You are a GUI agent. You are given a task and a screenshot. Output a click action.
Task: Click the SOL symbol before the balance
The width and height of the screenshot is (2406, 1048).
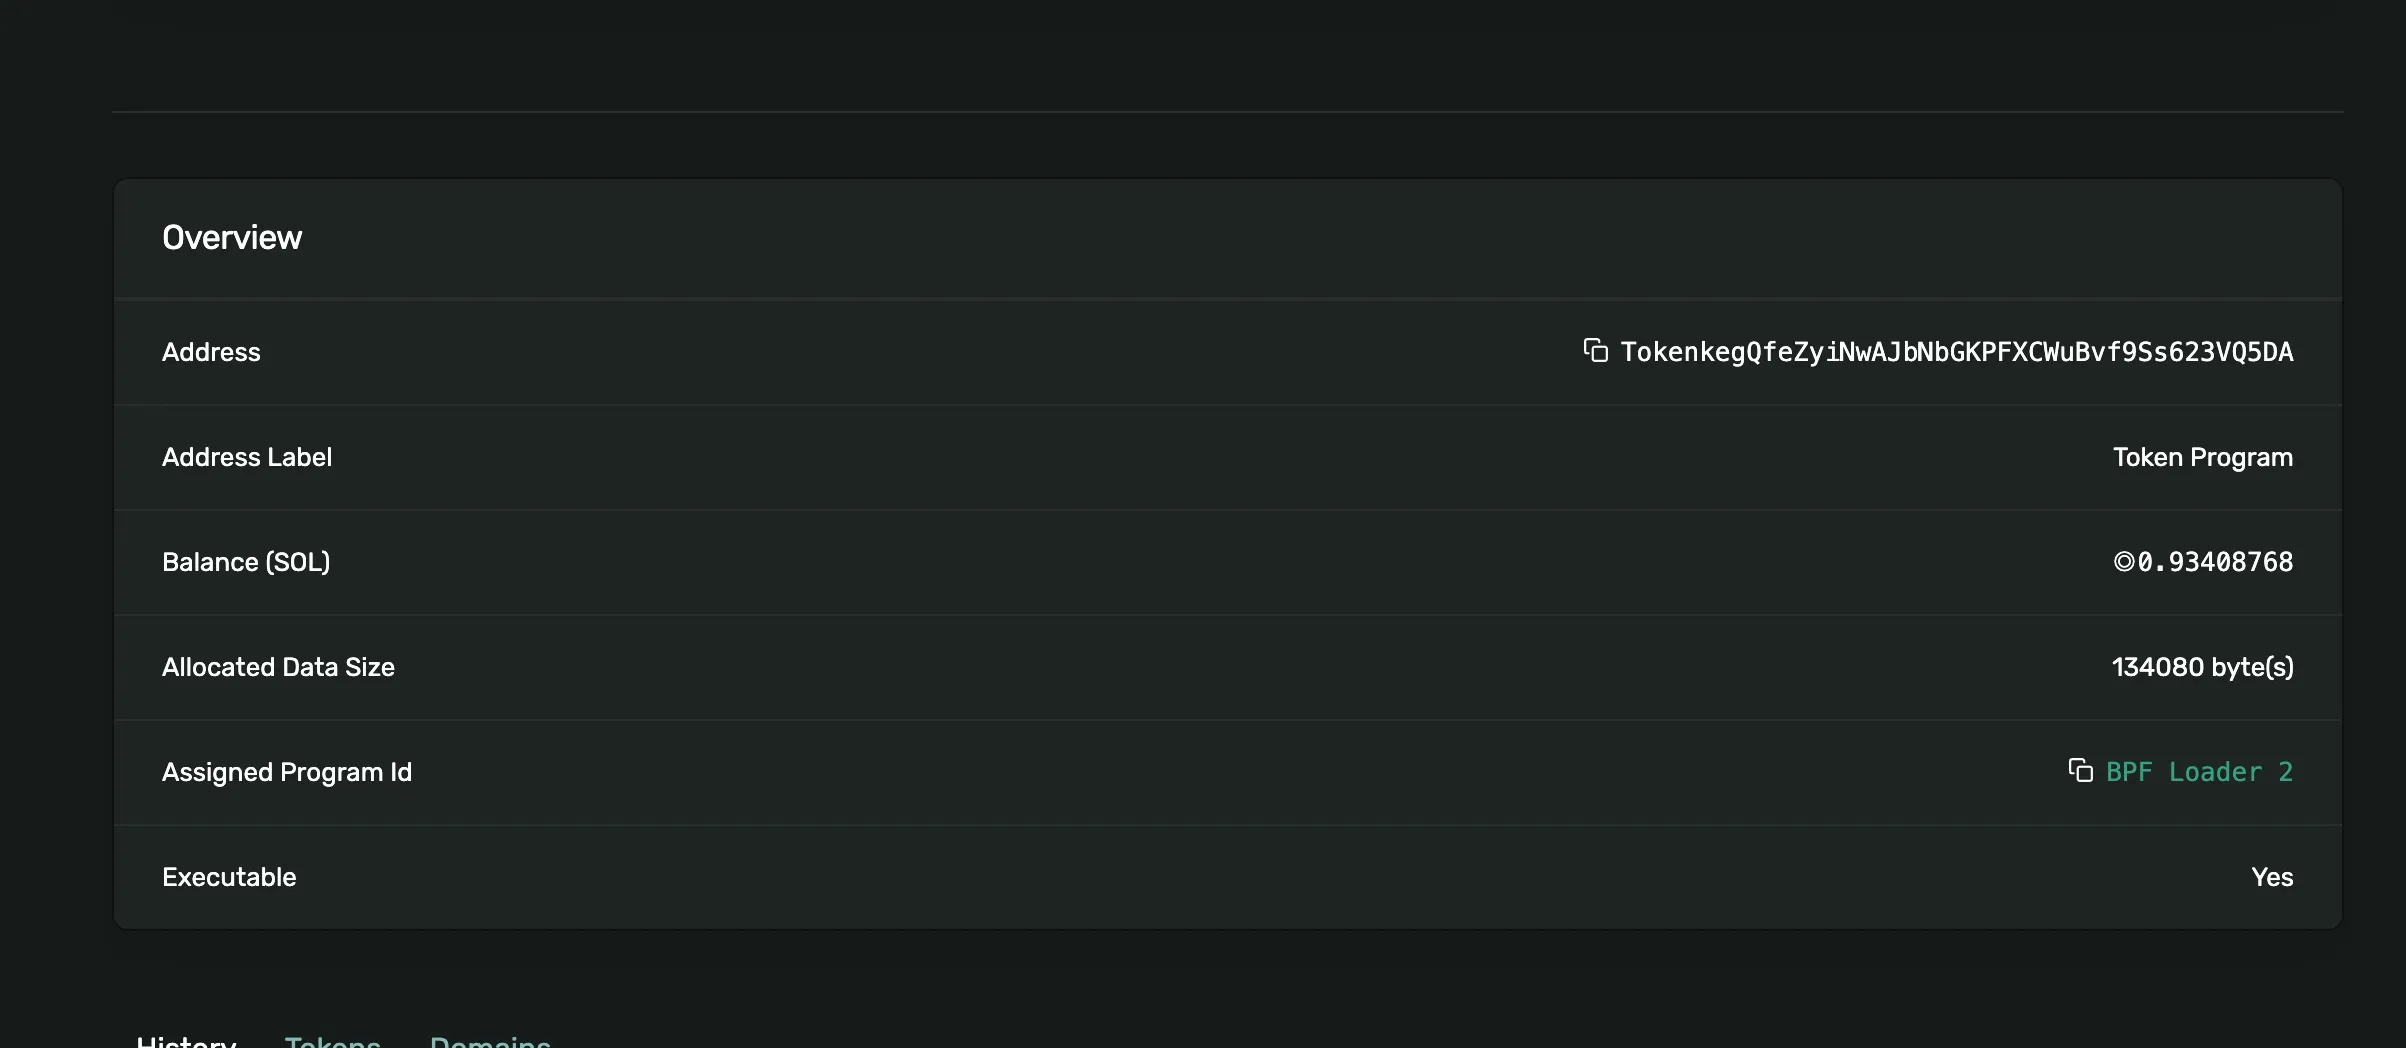coord(2122,562)
